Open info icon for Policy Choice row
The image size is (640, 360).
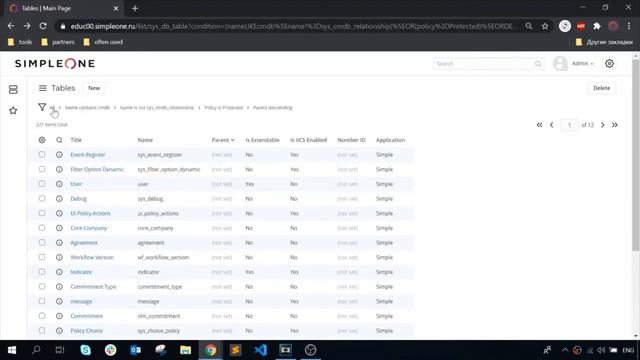(x=59, y=331)
